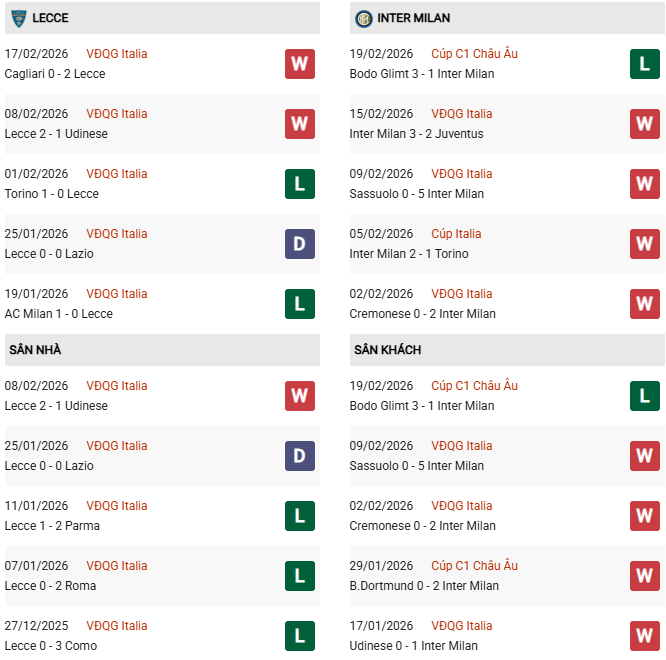Open Cúp C1 Châu Âu link dated 29/01/2026

[x=474, y=566]
